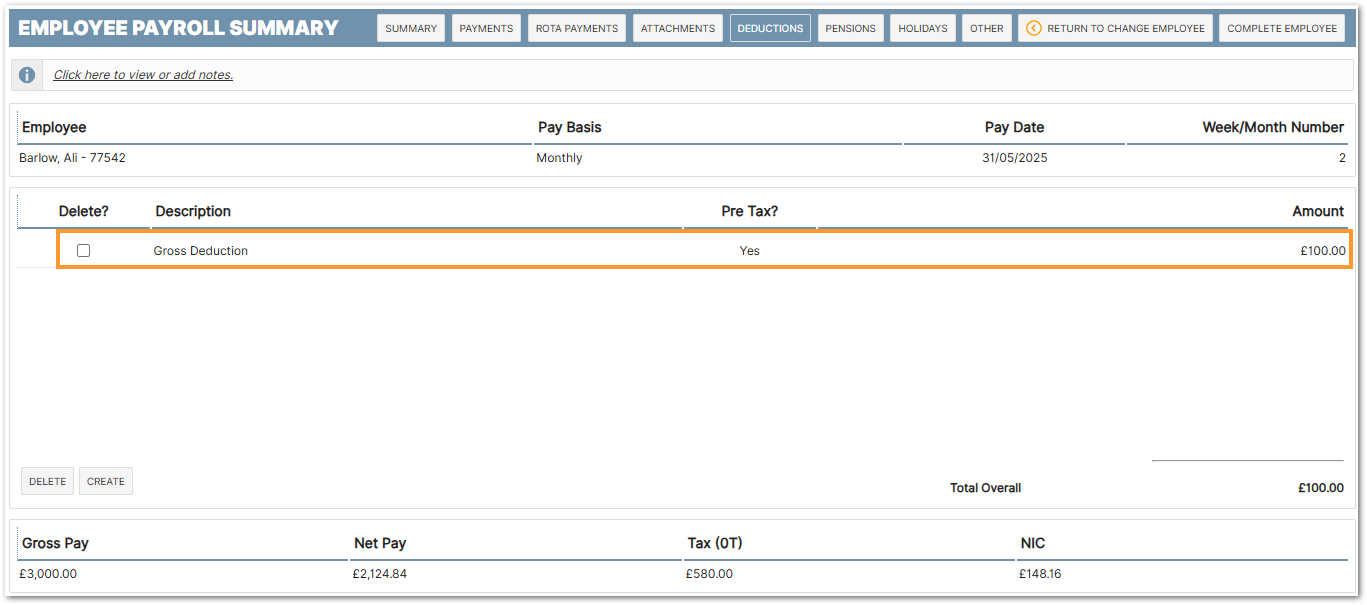The height and width of the screenshot is (605, 1367).
Task: Tick the Delete checkbox for Gross Deduction
Action: [84, 251]
